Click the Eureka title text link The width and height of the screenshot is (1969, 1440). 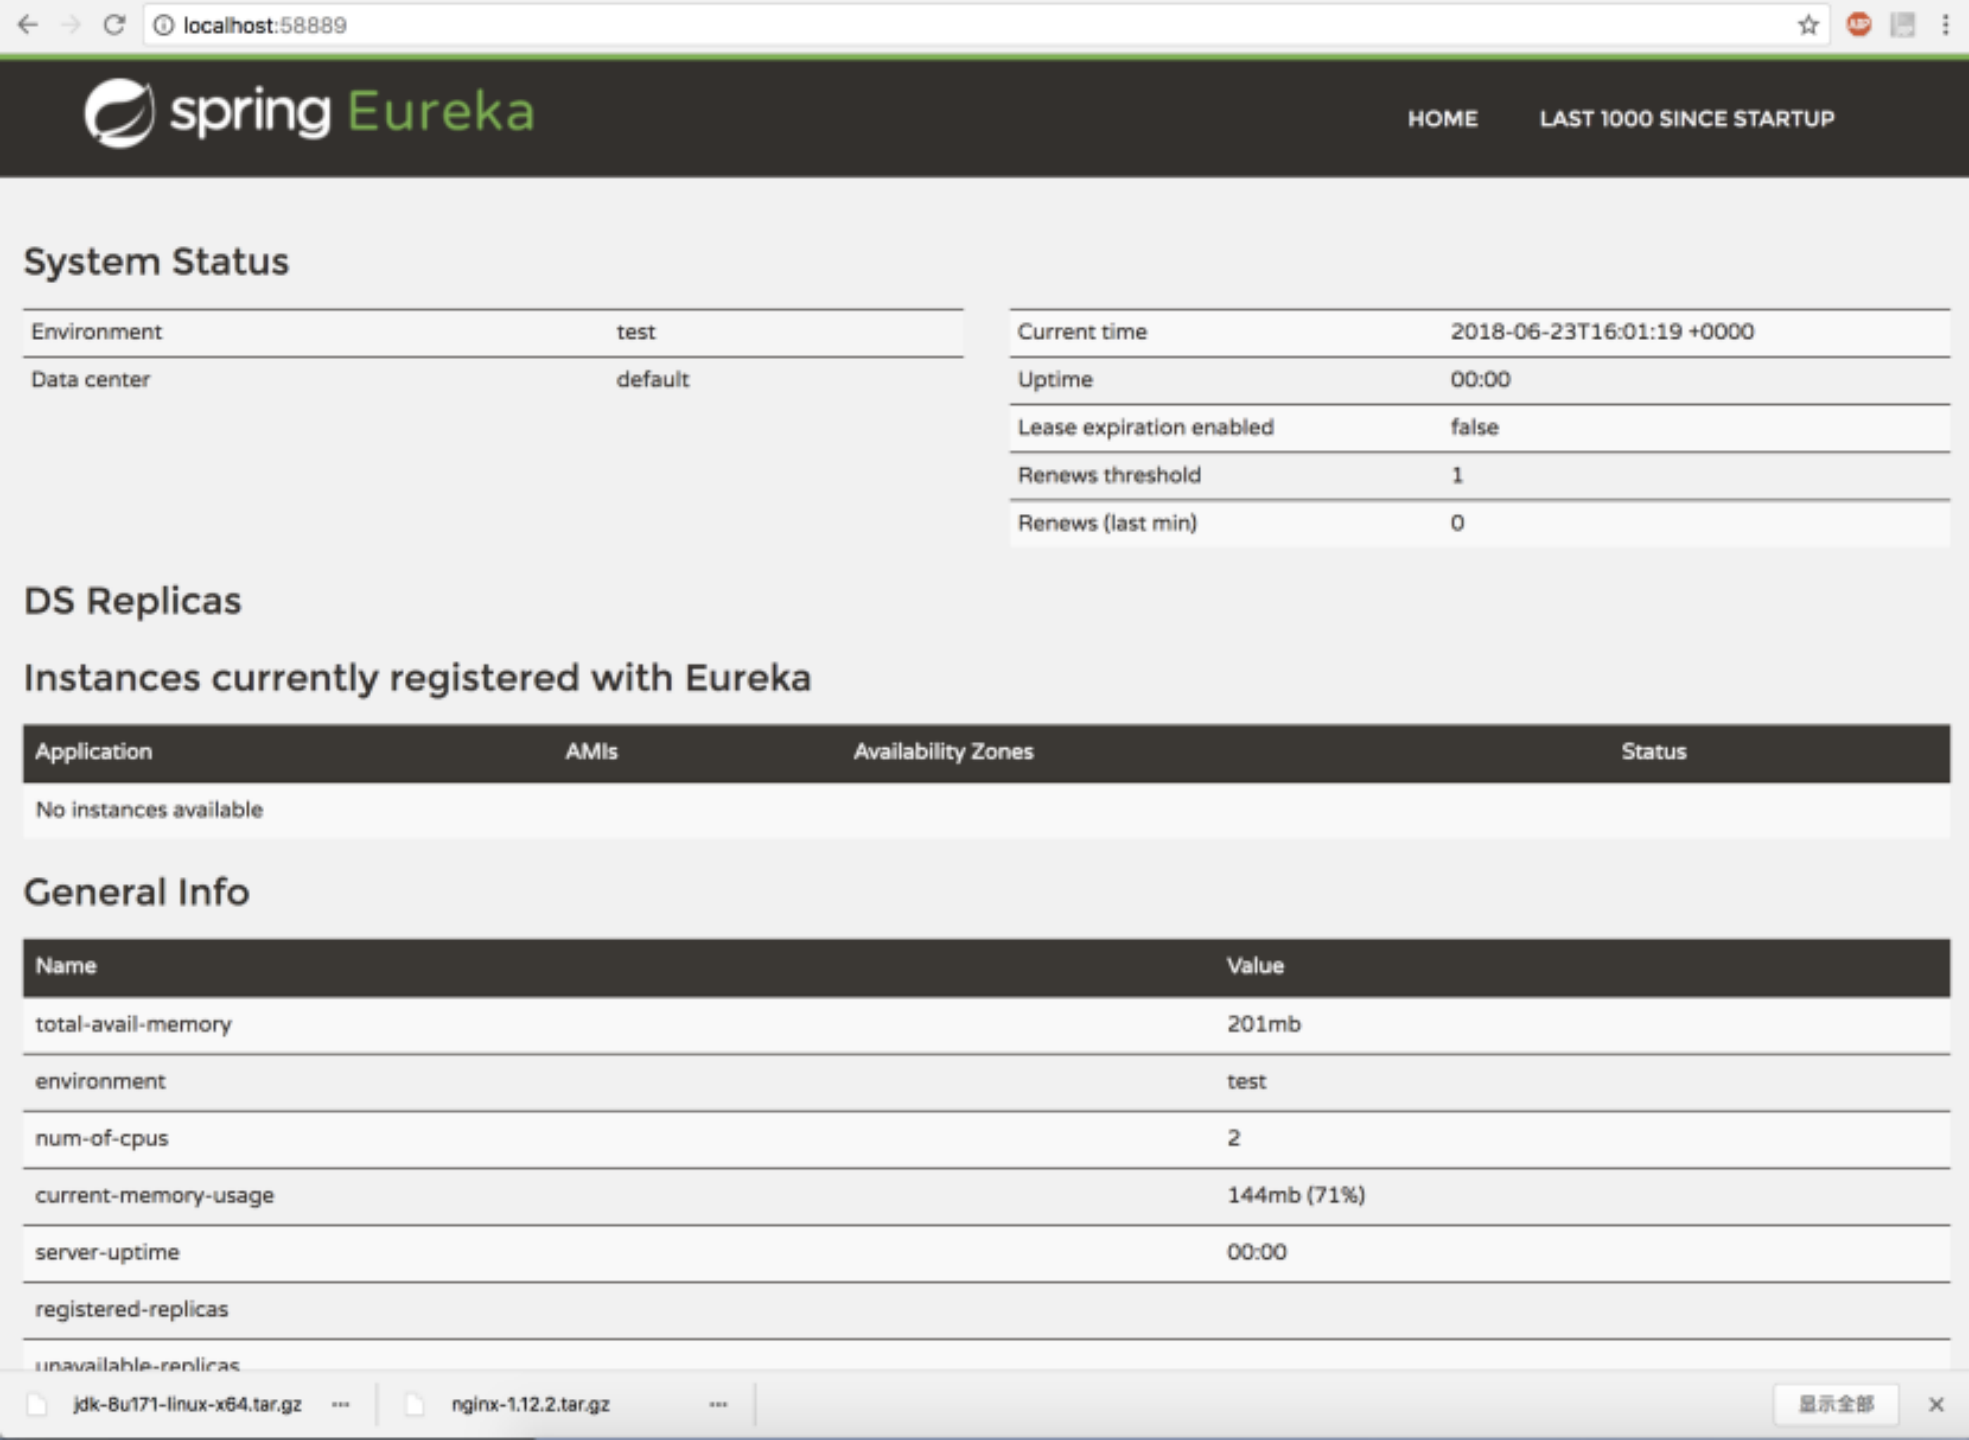tap(440, 111)
